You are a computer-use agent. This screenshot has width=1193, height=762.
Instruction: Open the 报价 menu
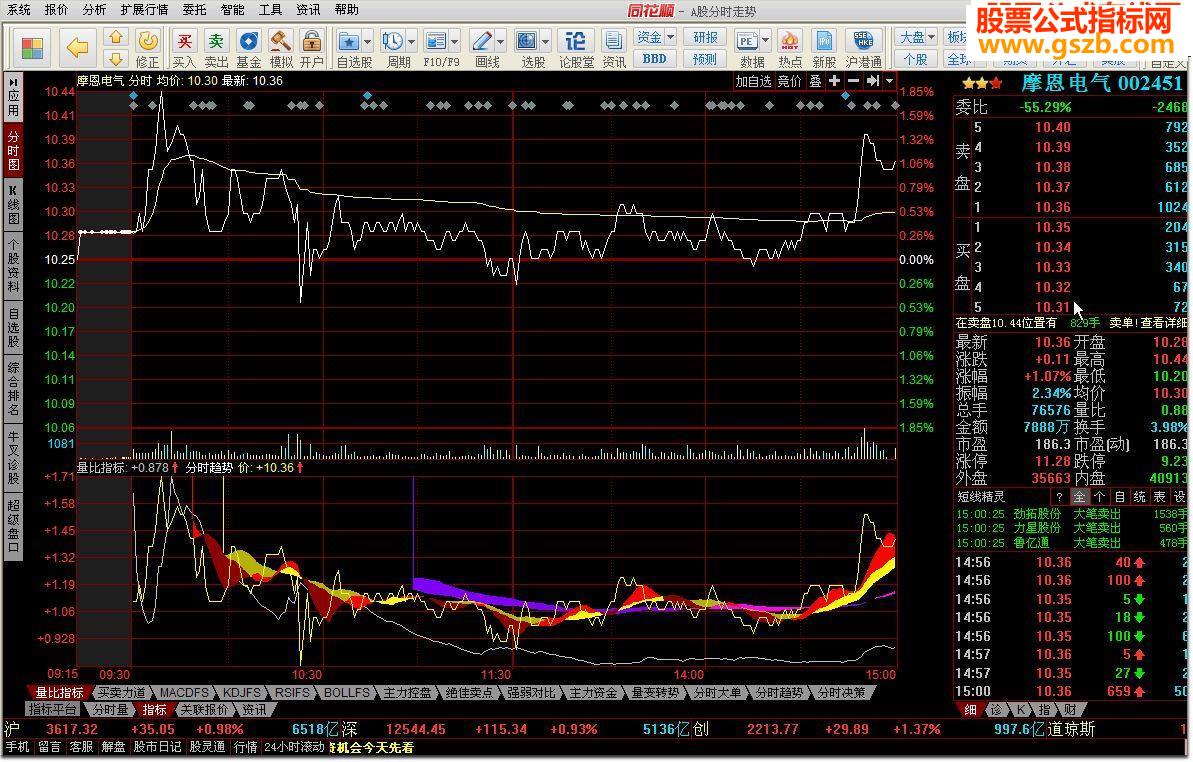coord(56,10)
